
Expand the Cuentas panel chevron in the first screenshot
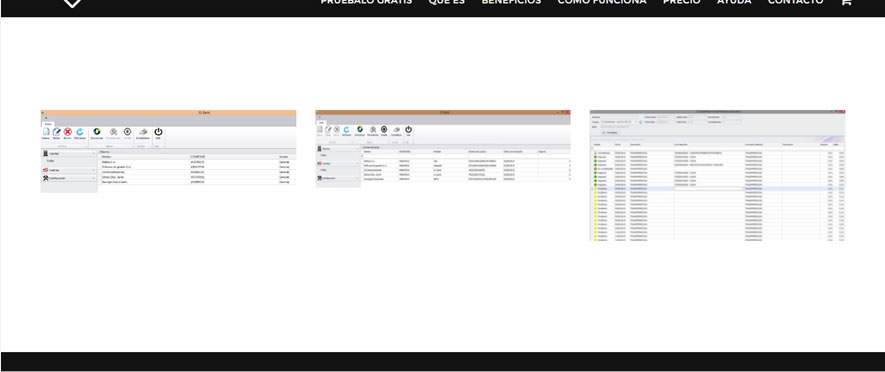click(93, 170)
